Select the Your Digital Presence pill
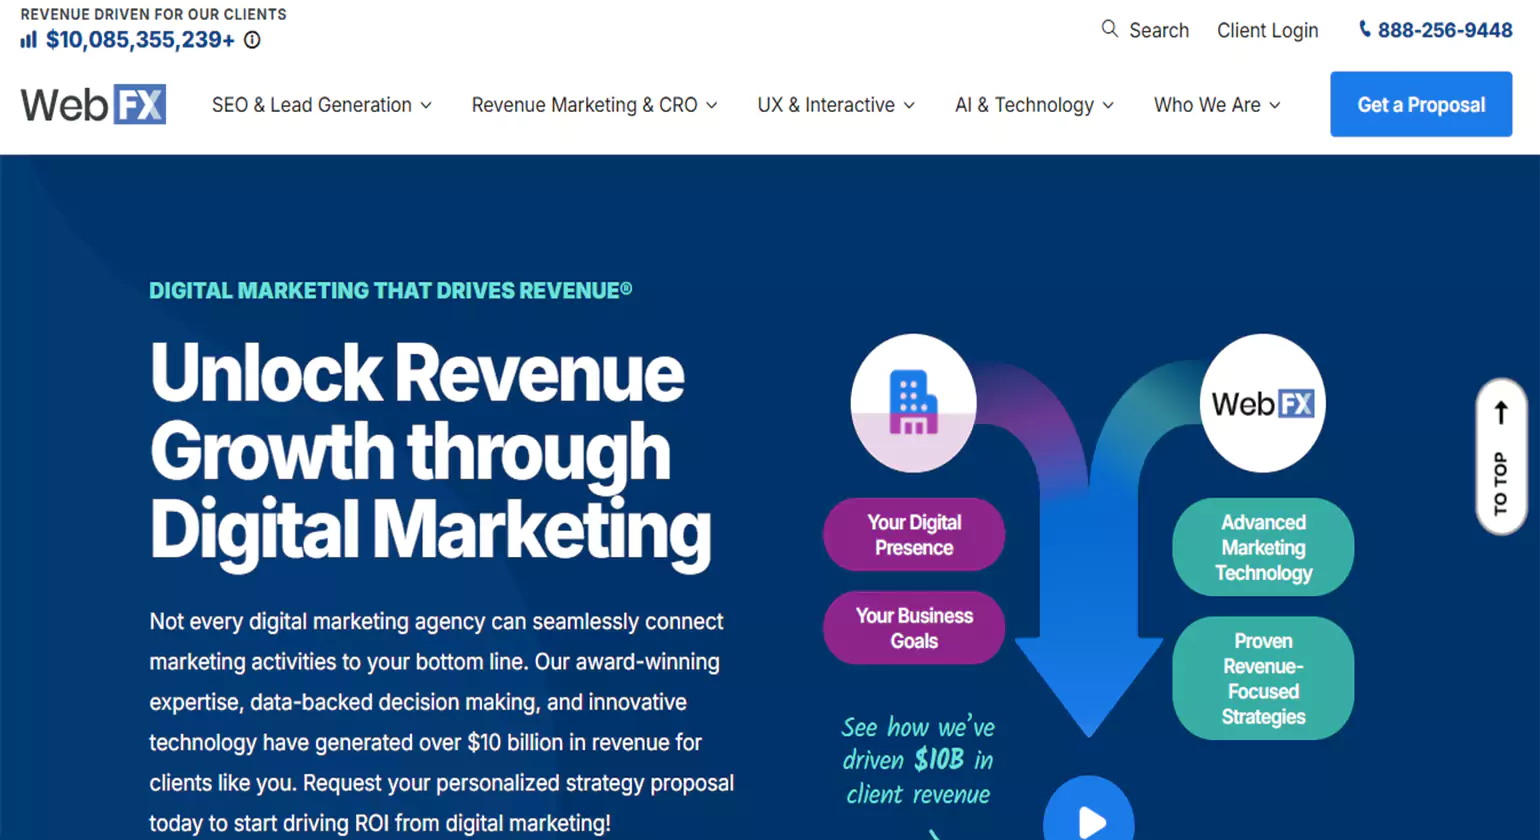1540x840 pixels. [x=913, y=535]
